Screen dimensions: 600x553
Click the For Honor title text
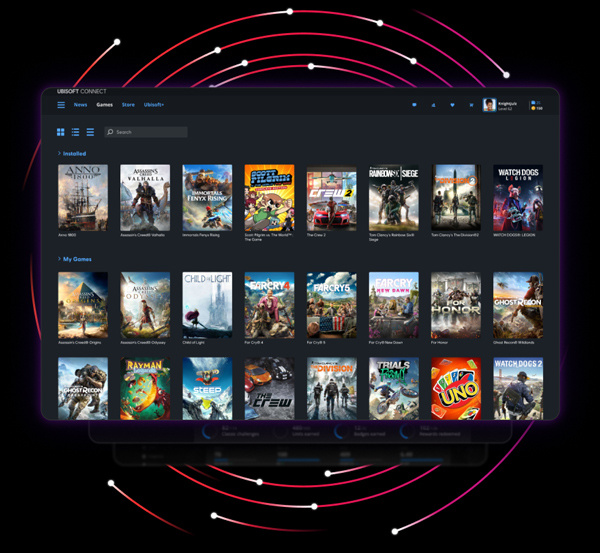(439, 343)
